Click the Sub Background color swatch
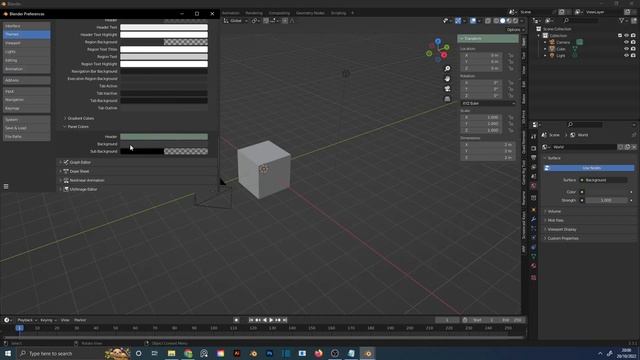 click(164, 151)
